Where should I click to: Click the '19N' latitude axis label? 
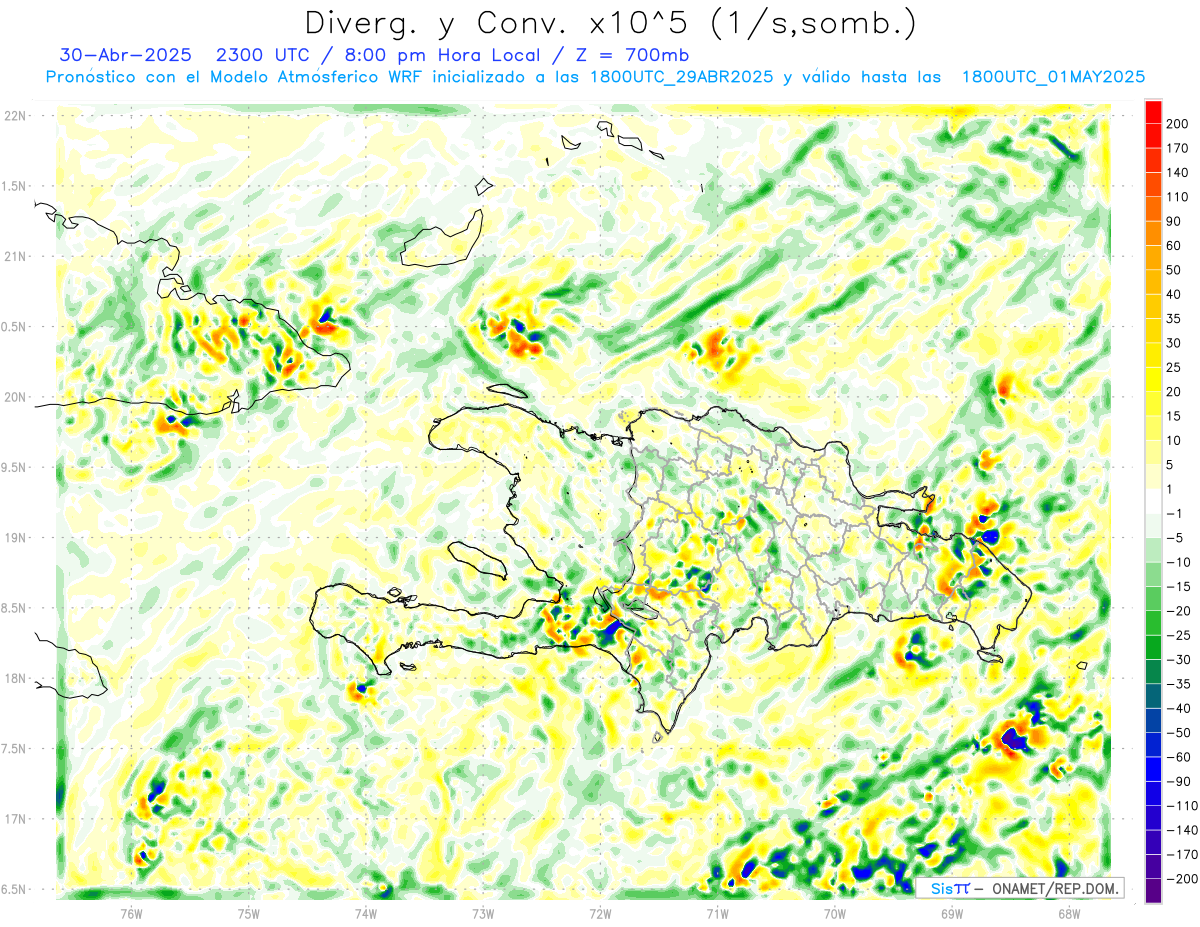pyautogui.click(x=15, y=538)
